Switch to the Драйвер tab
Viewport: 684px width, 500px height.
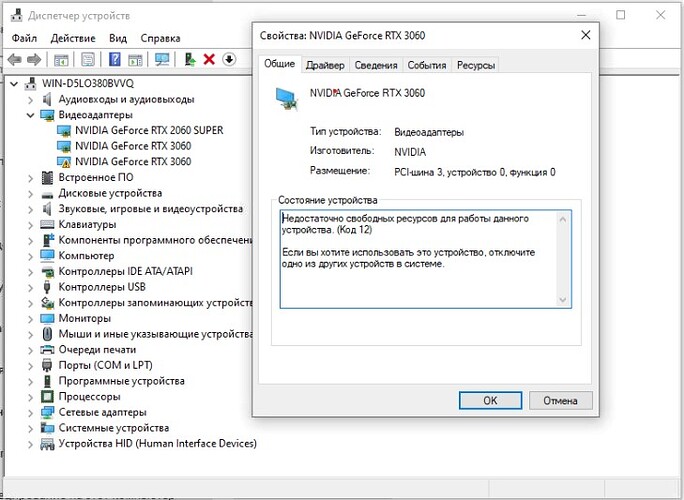point(325,65)
